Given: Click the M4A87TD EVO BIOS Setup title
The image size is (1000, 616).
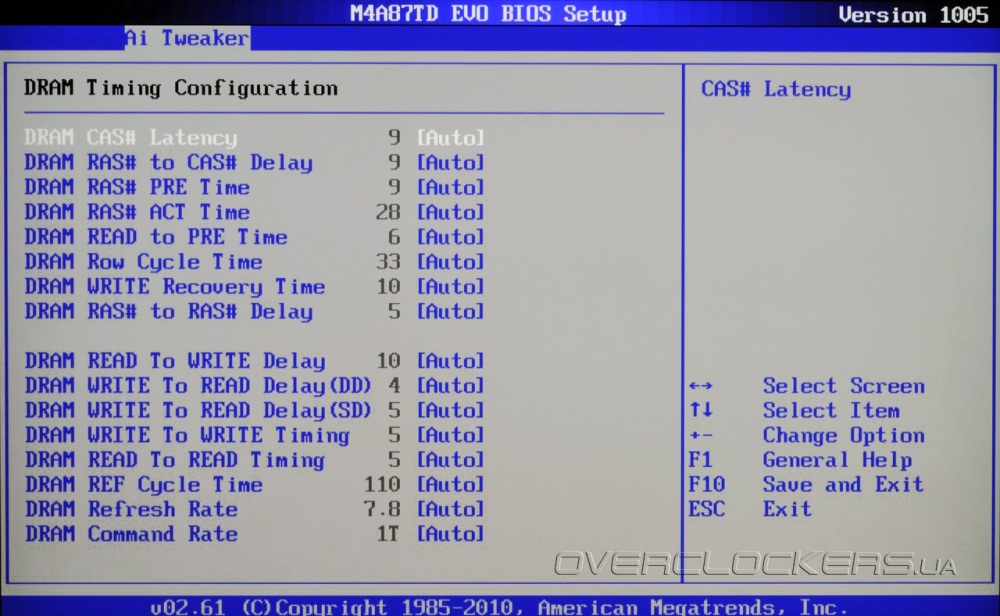Looking at the screenshot, I should 488,13.
